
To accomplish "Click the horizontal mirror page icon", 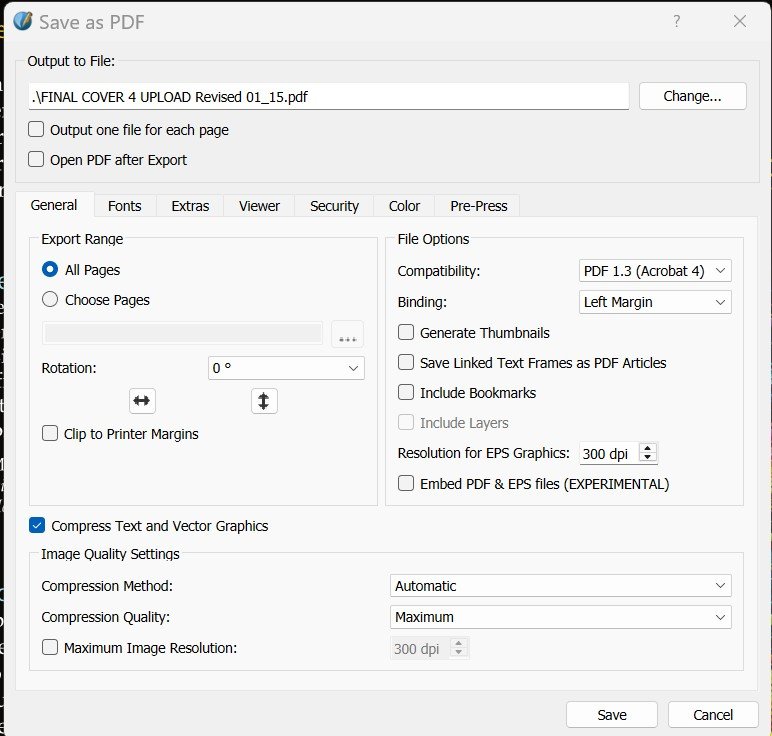I will 142,401.
